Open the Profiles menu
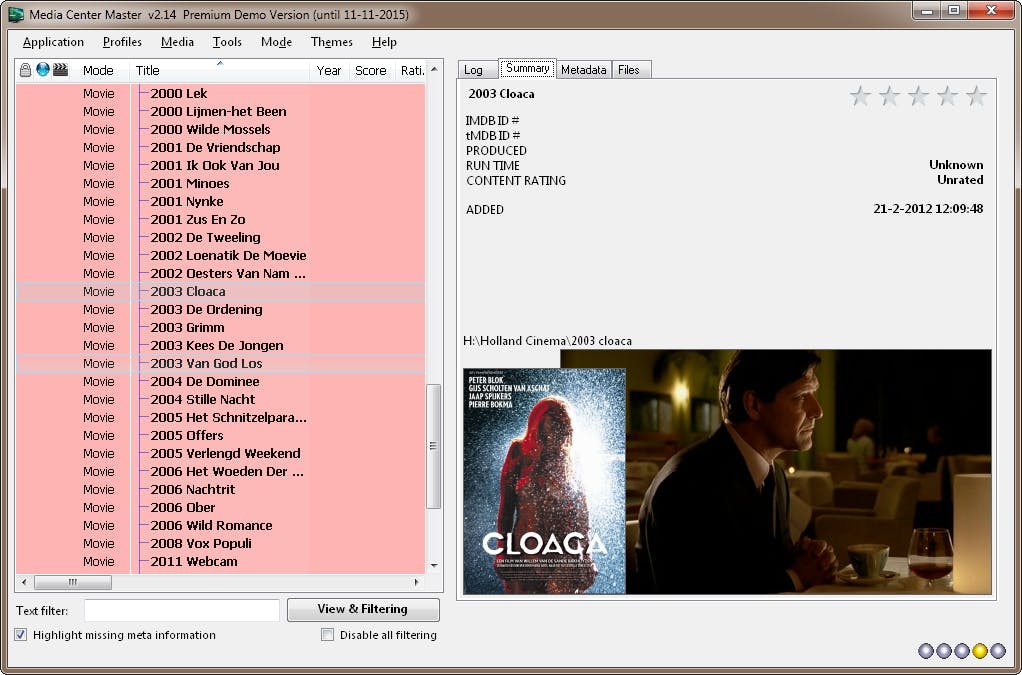Screen dimensions: 1022x675 click(x=122, y=42)
